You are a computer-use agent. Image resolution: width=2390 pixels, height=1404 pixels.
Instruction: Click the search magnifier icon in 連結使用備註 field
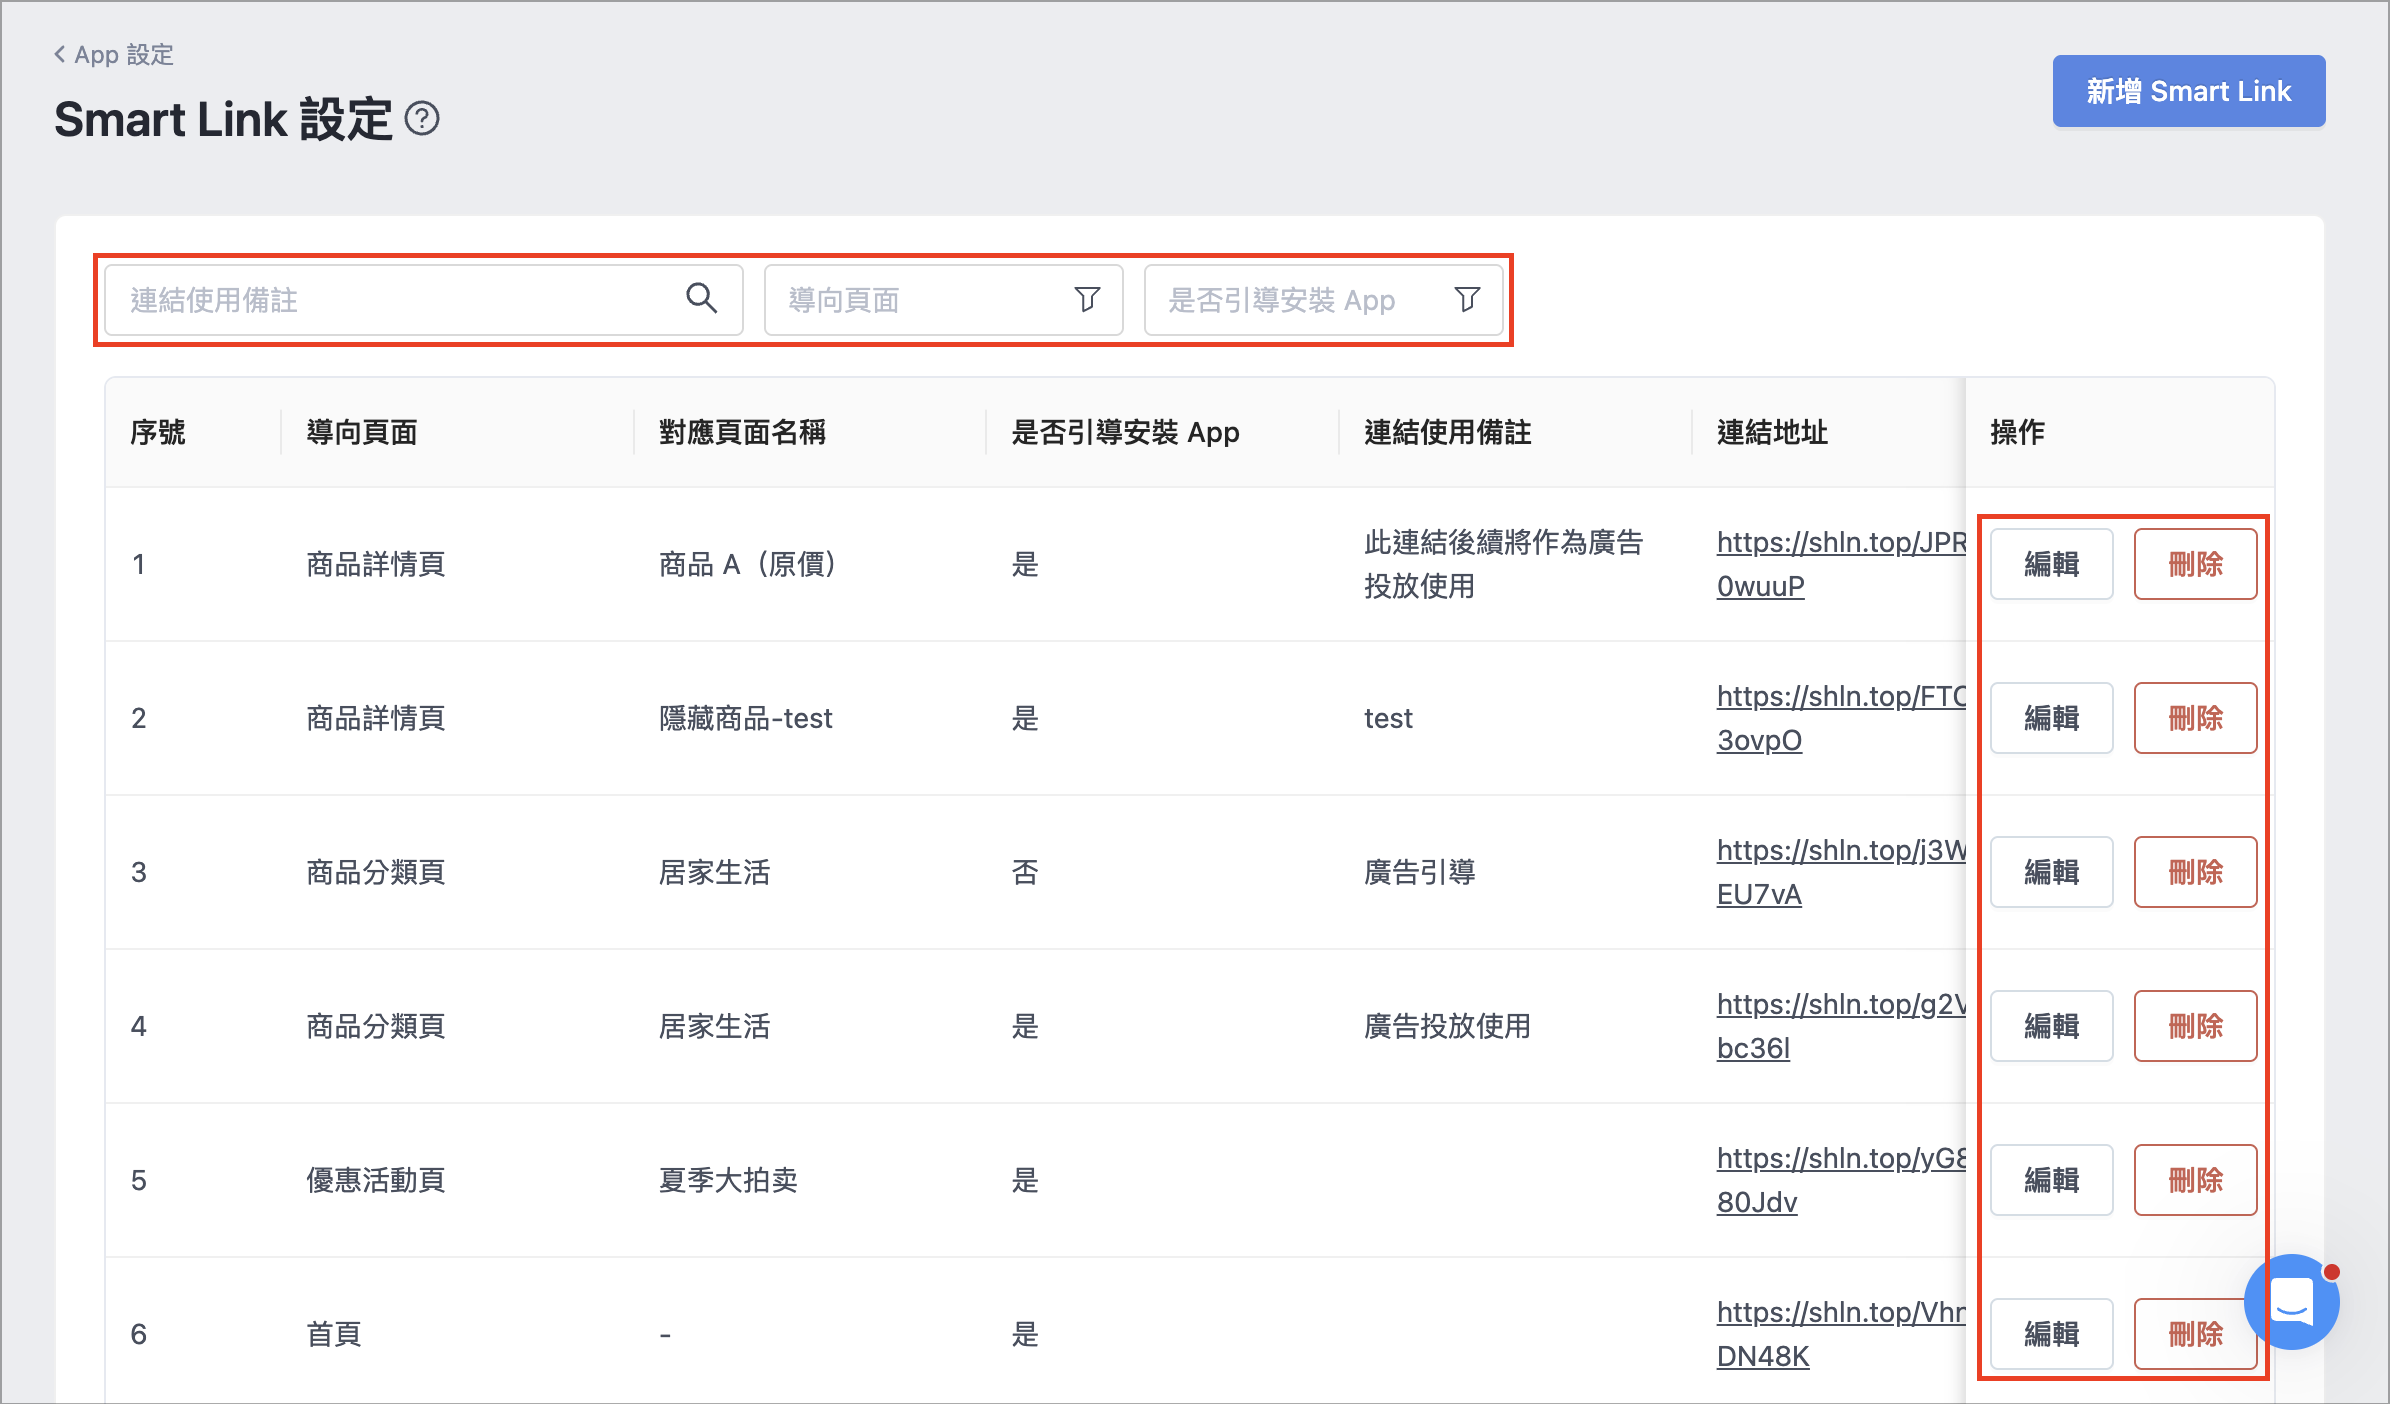click(701, 298)
